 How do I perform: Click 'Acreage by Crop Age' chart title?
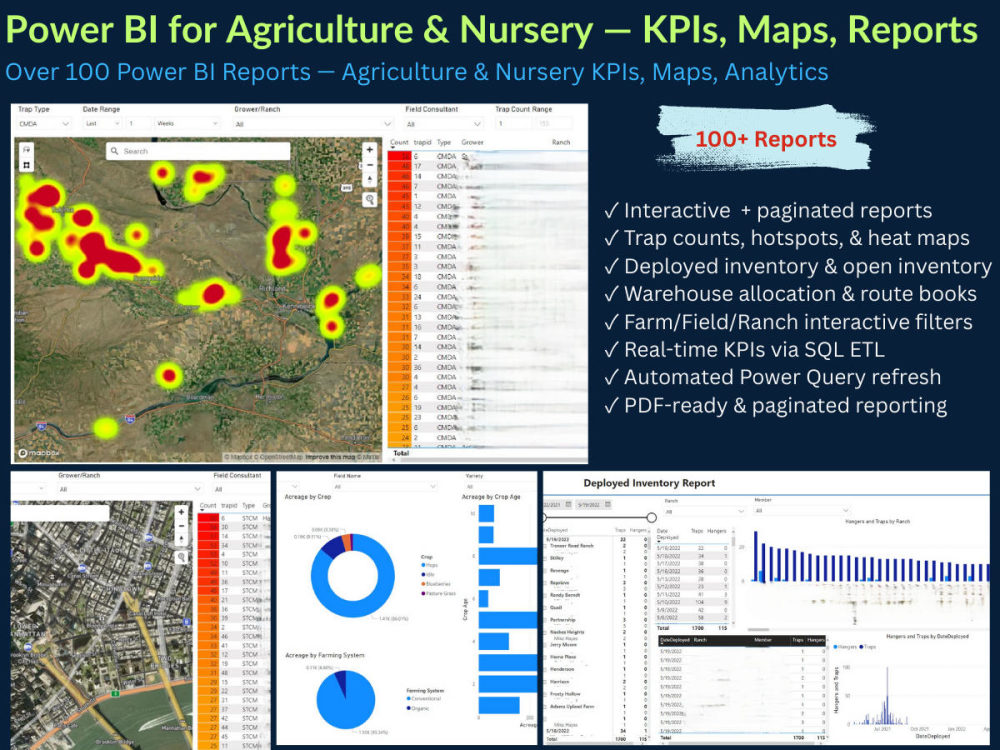coord(491,497)
